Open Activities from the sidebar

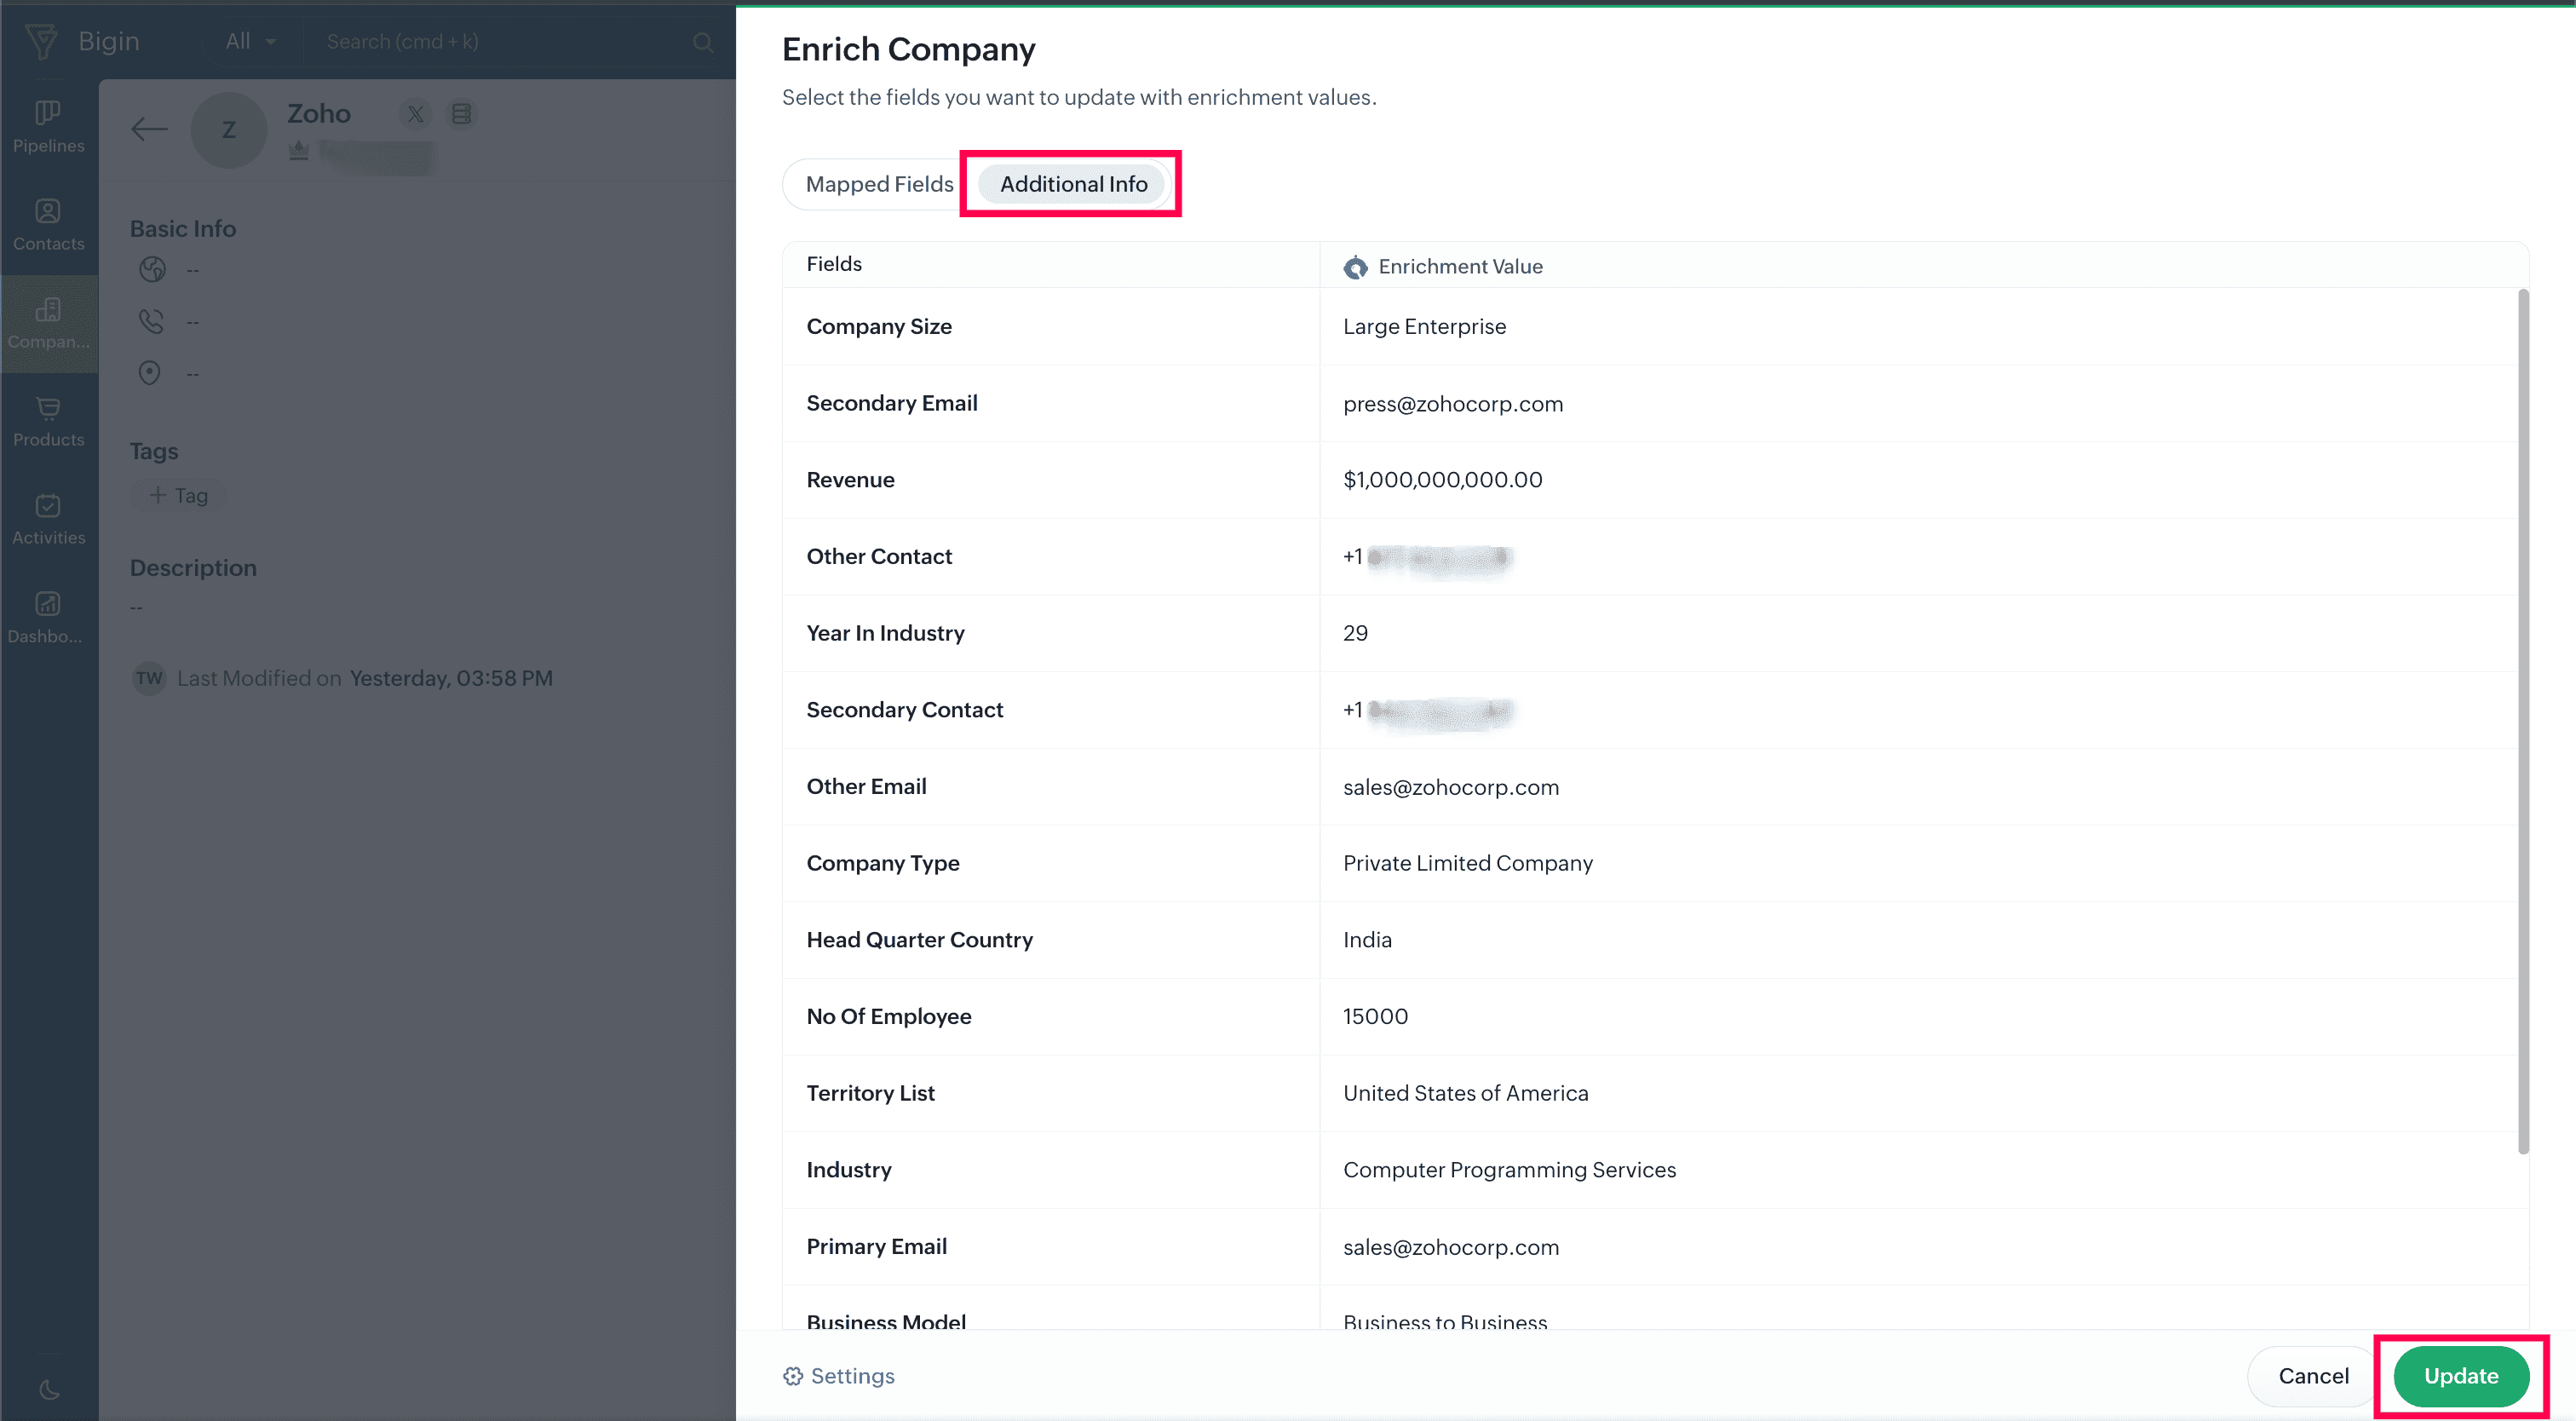point(48,519)
